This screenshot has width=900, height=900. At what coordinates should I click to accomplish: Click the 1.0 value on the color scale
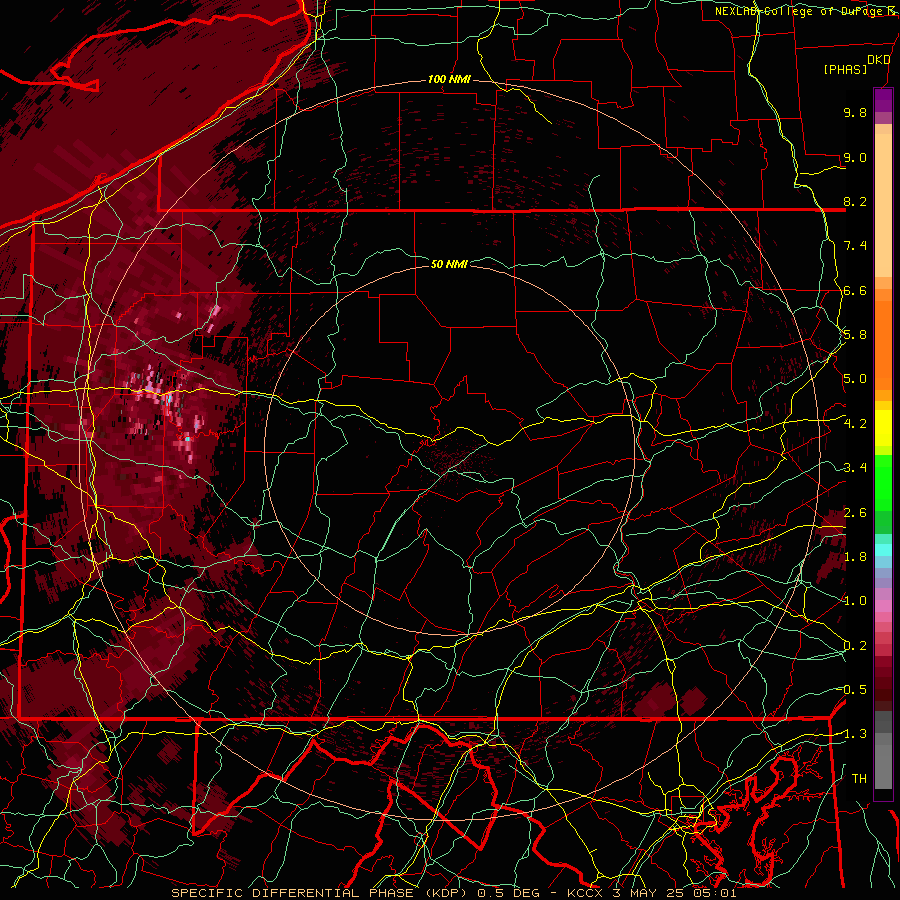pyautogui.click(x=855, y=601)
